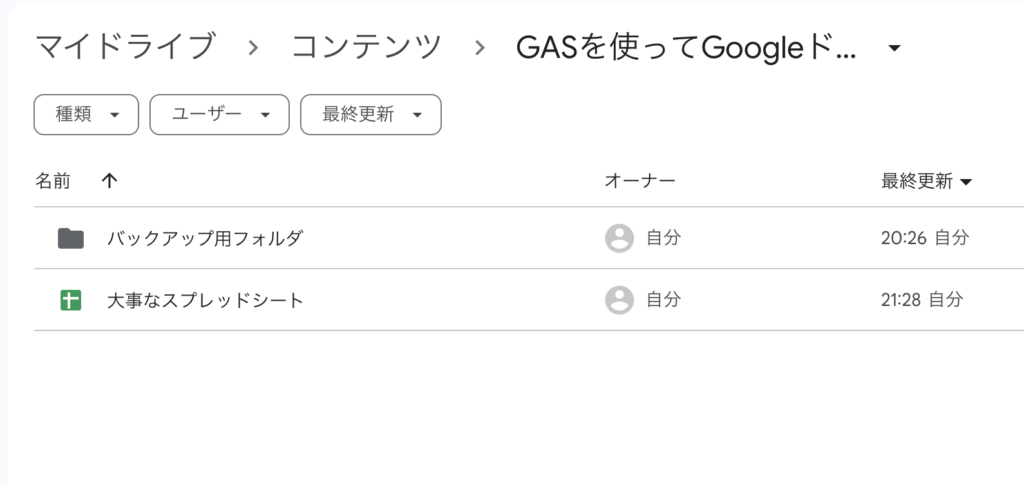The height and width of the screenshot is (487, 1024).
Task: Click the green Sheets icon for 大事なスプレッドシート
Action: pos(70,299)
